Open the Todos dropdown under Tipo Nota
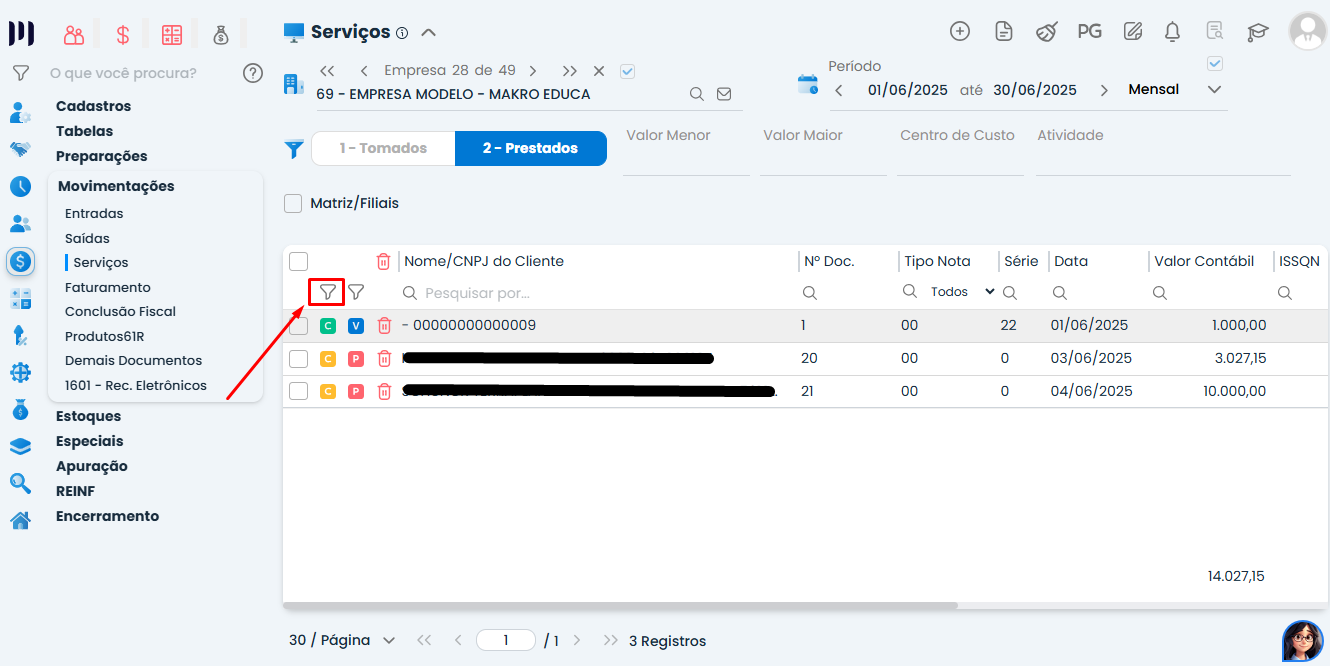 (962, 292)
